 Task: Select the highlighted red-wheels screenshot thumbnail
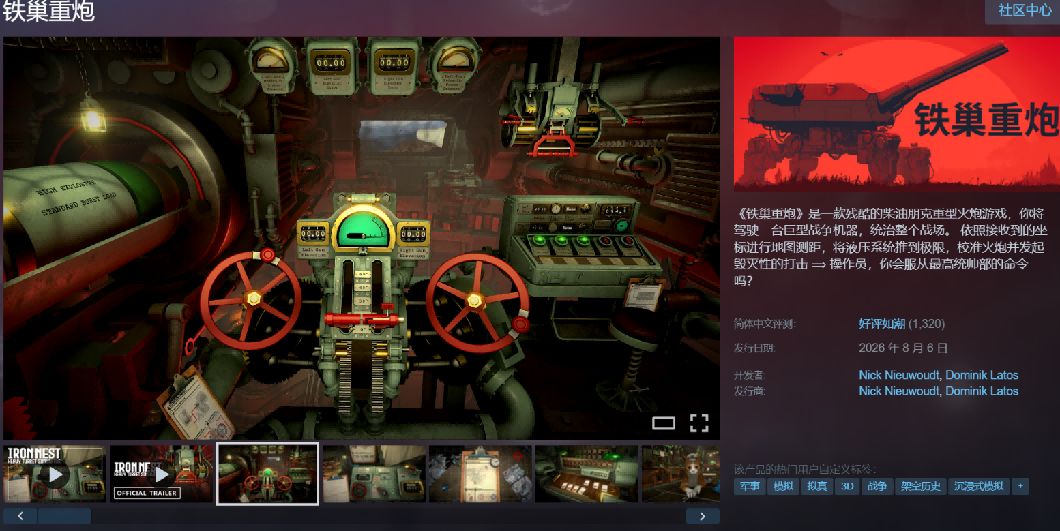tap(267, 474)
